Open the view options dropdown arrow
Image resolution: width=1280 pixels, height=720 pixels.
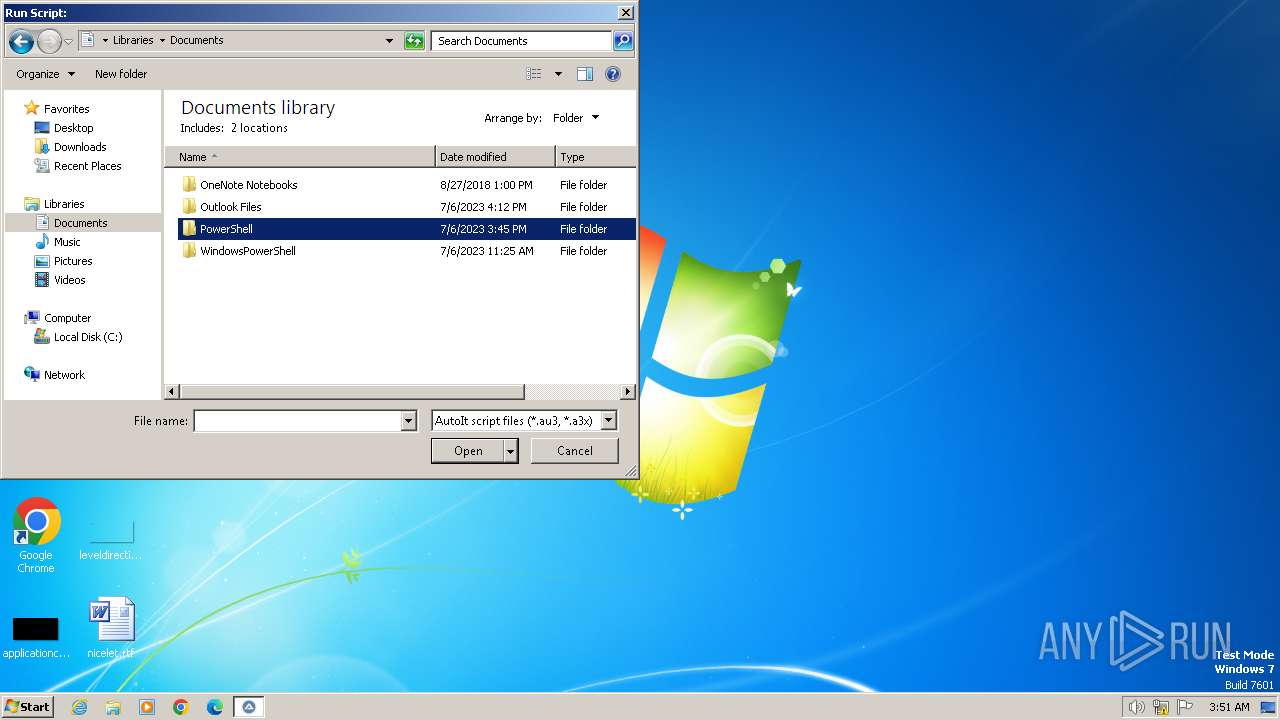558,74
